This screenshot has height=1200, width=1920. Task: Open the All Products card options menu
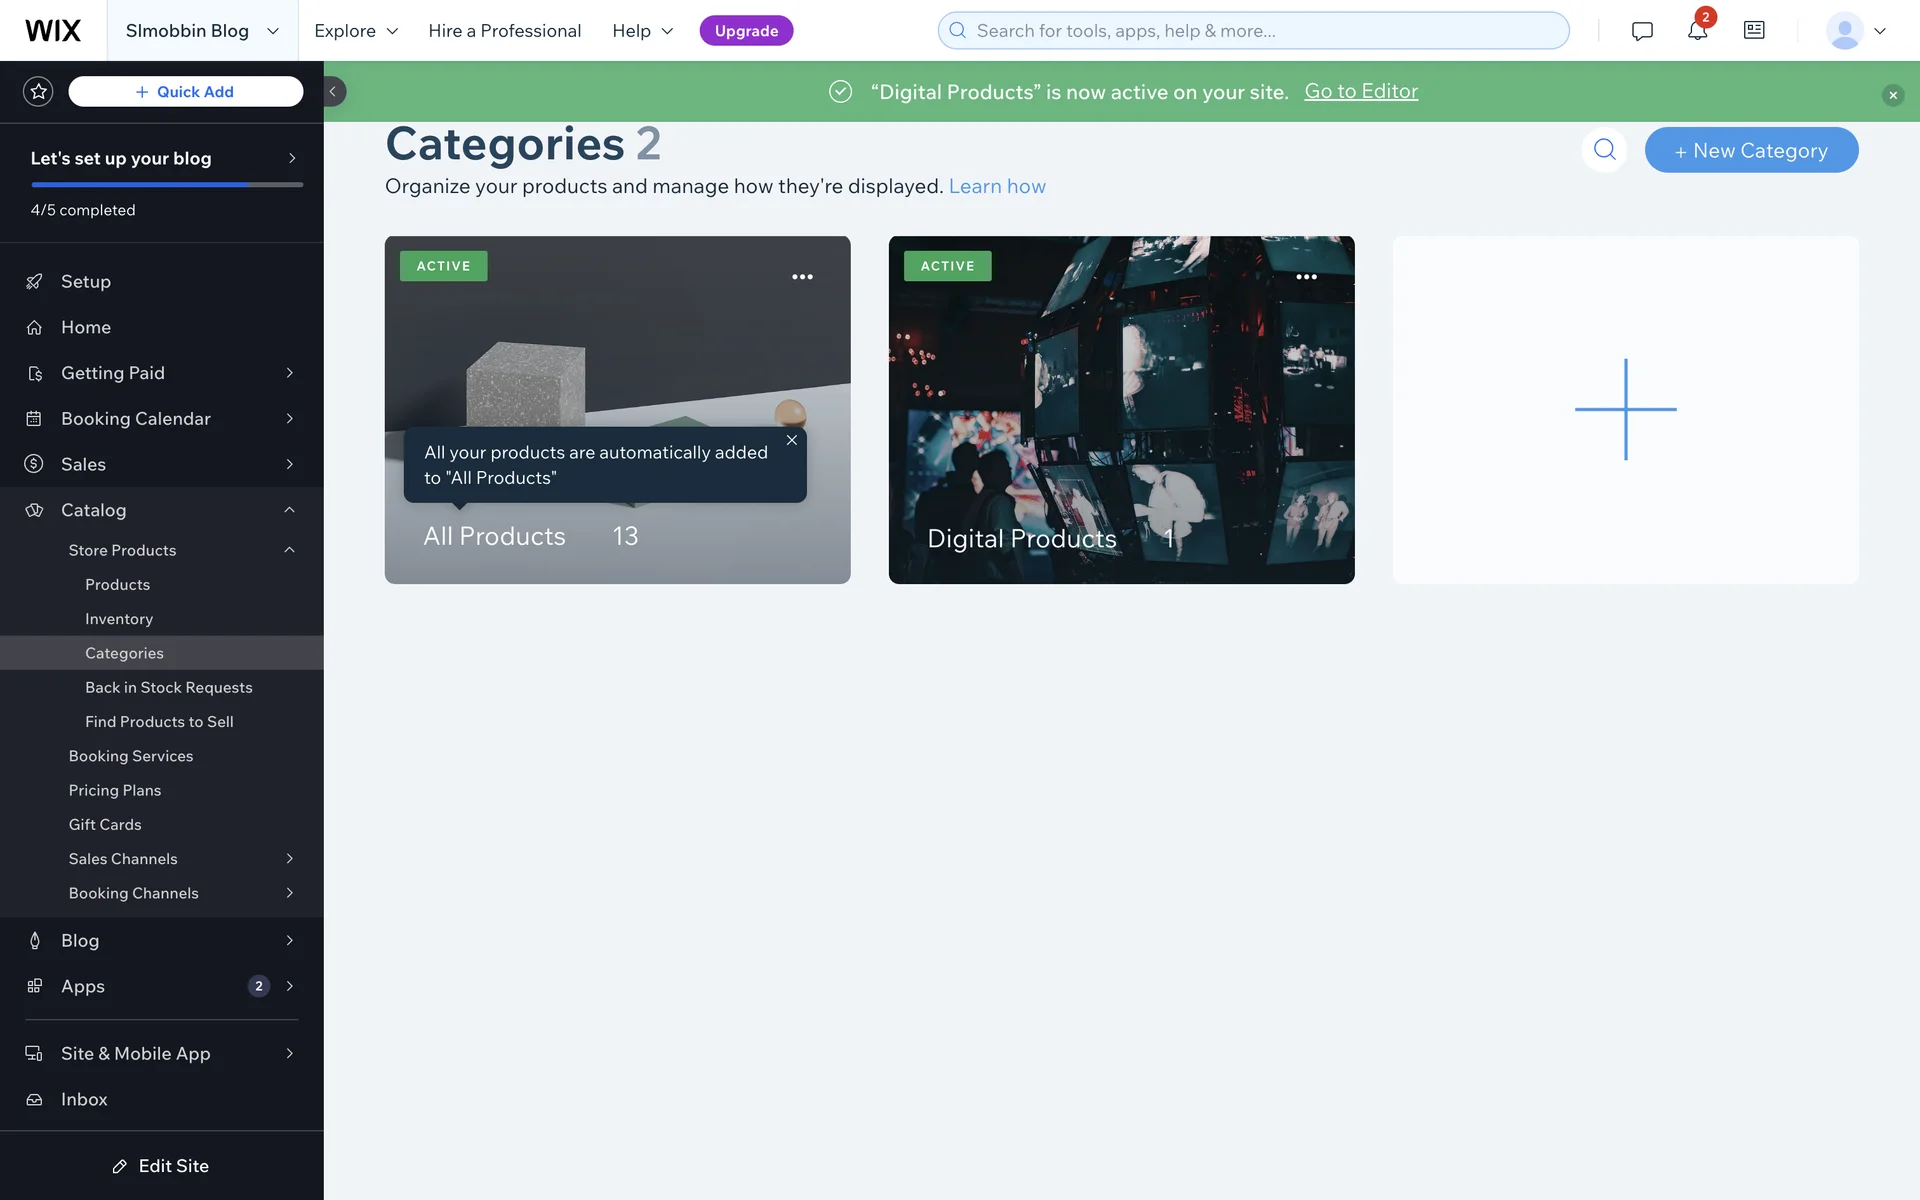802,277
